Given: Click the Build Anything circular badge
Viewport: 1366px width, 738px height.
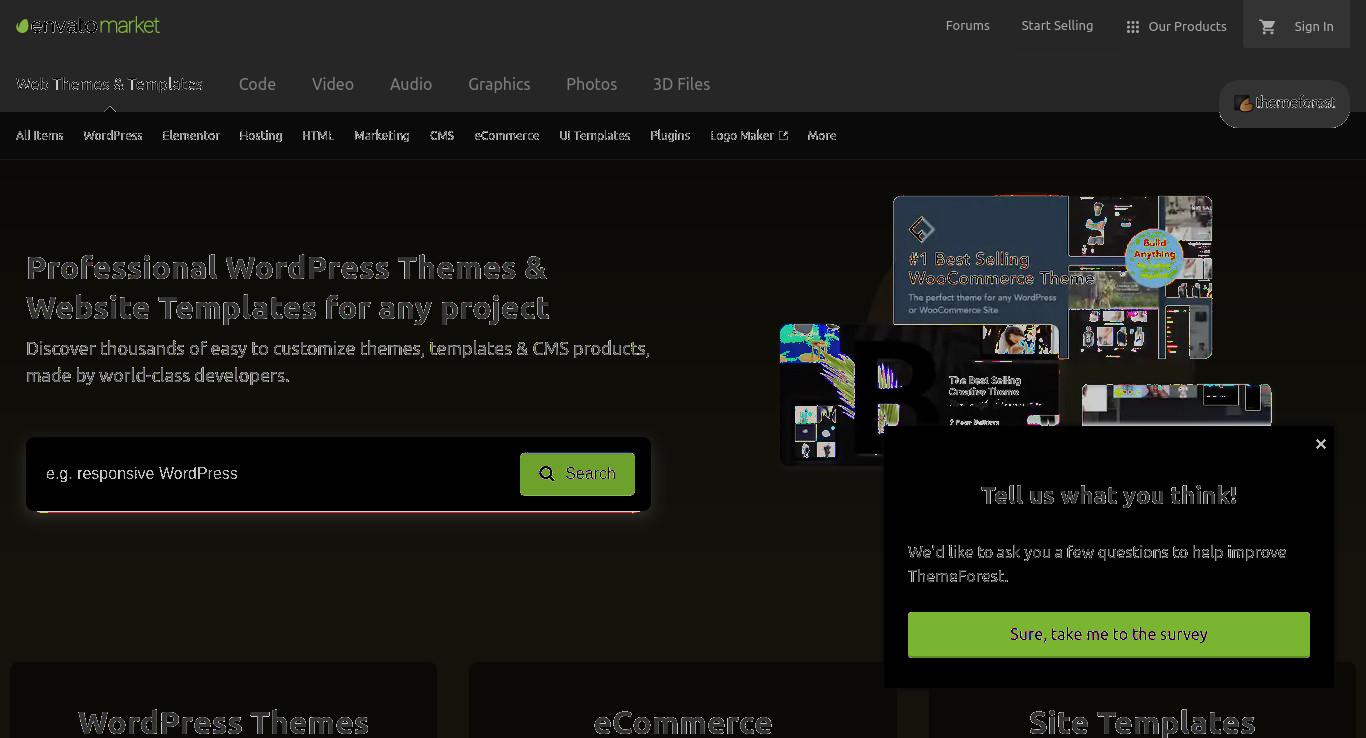Looking at the screenshot, I should 1154,258.
